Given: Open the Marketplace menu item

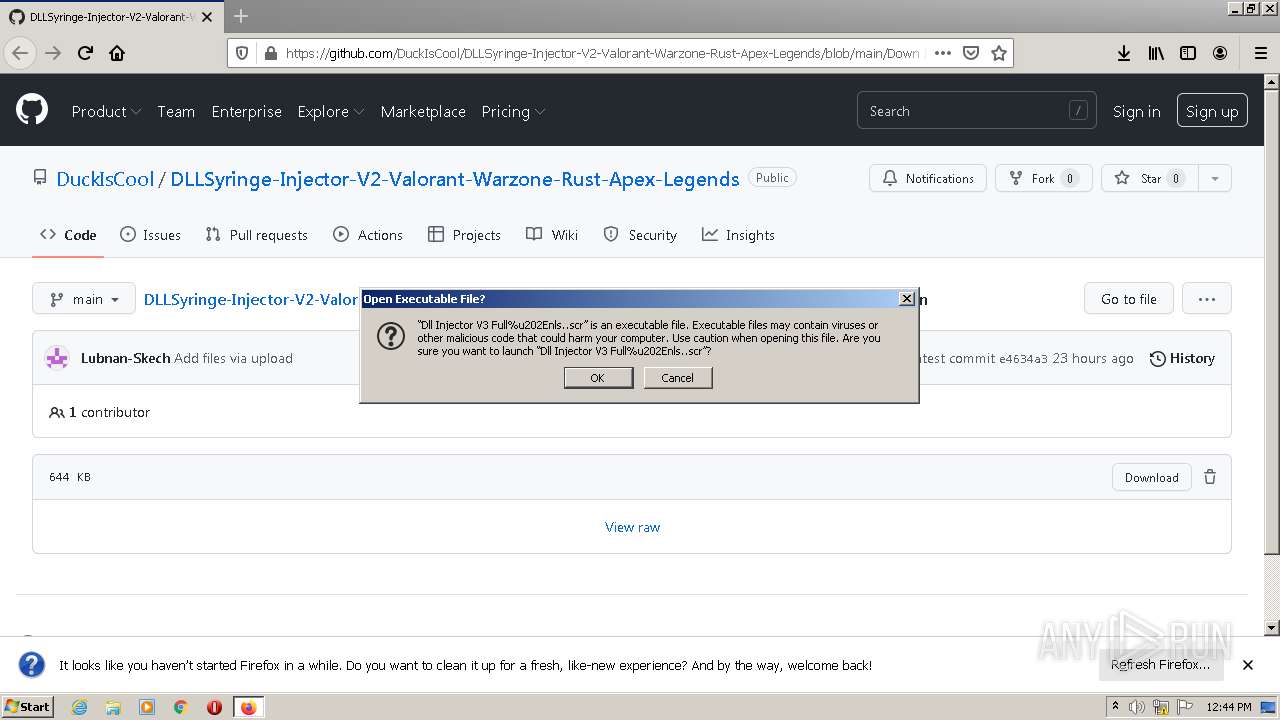Looking at the screenshot, I should pyautogui.click(x=423, y=111).
